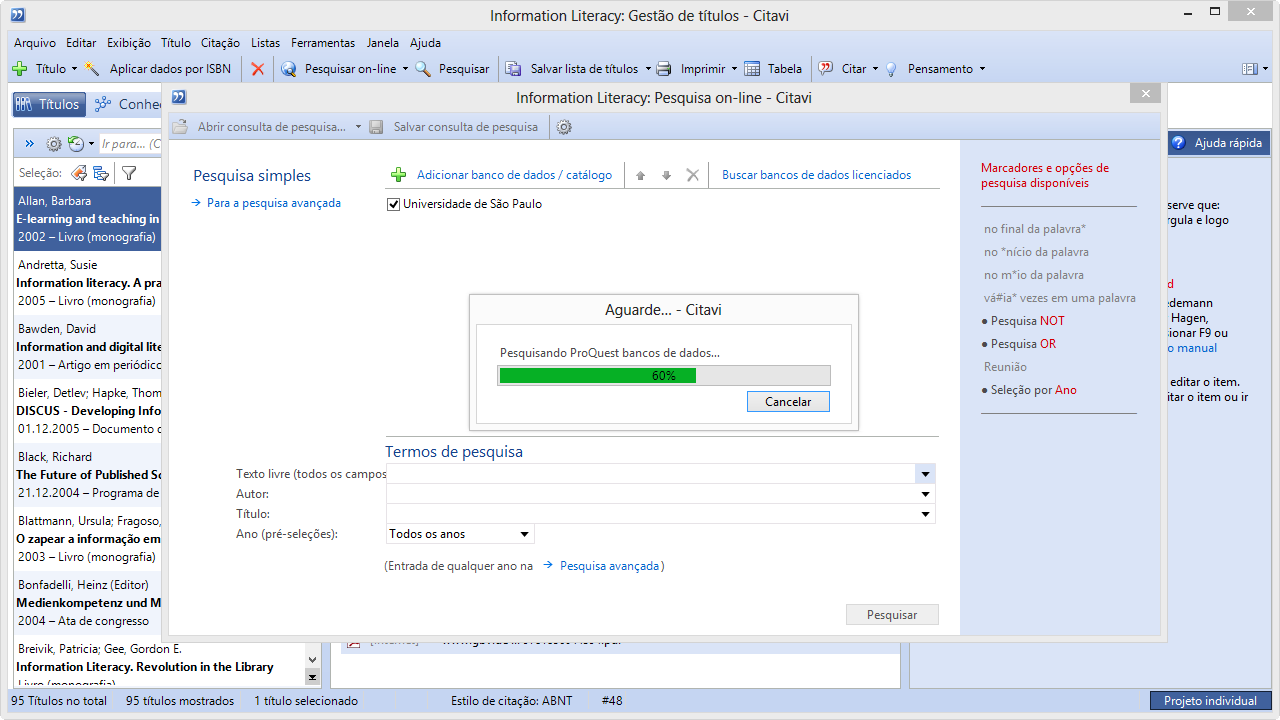1280x720 pixels.
Task: Switch to the Títulos tab
Action: point(47,104)
